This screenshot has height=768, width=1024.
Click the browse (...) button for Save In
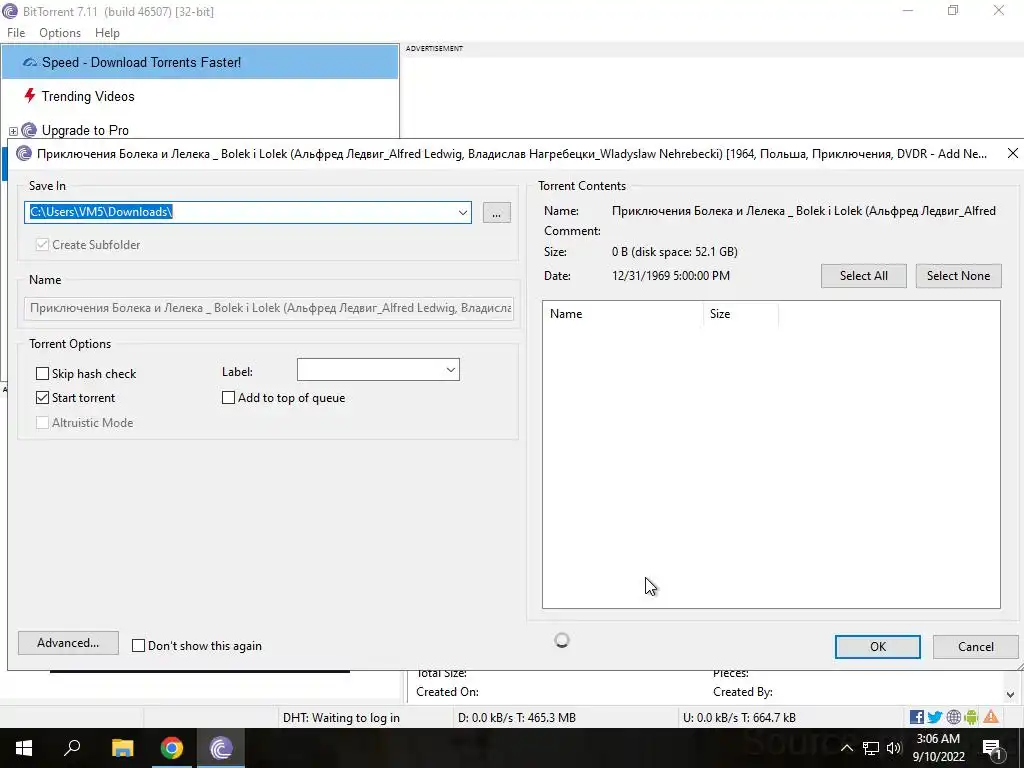(x=496, y=213)
